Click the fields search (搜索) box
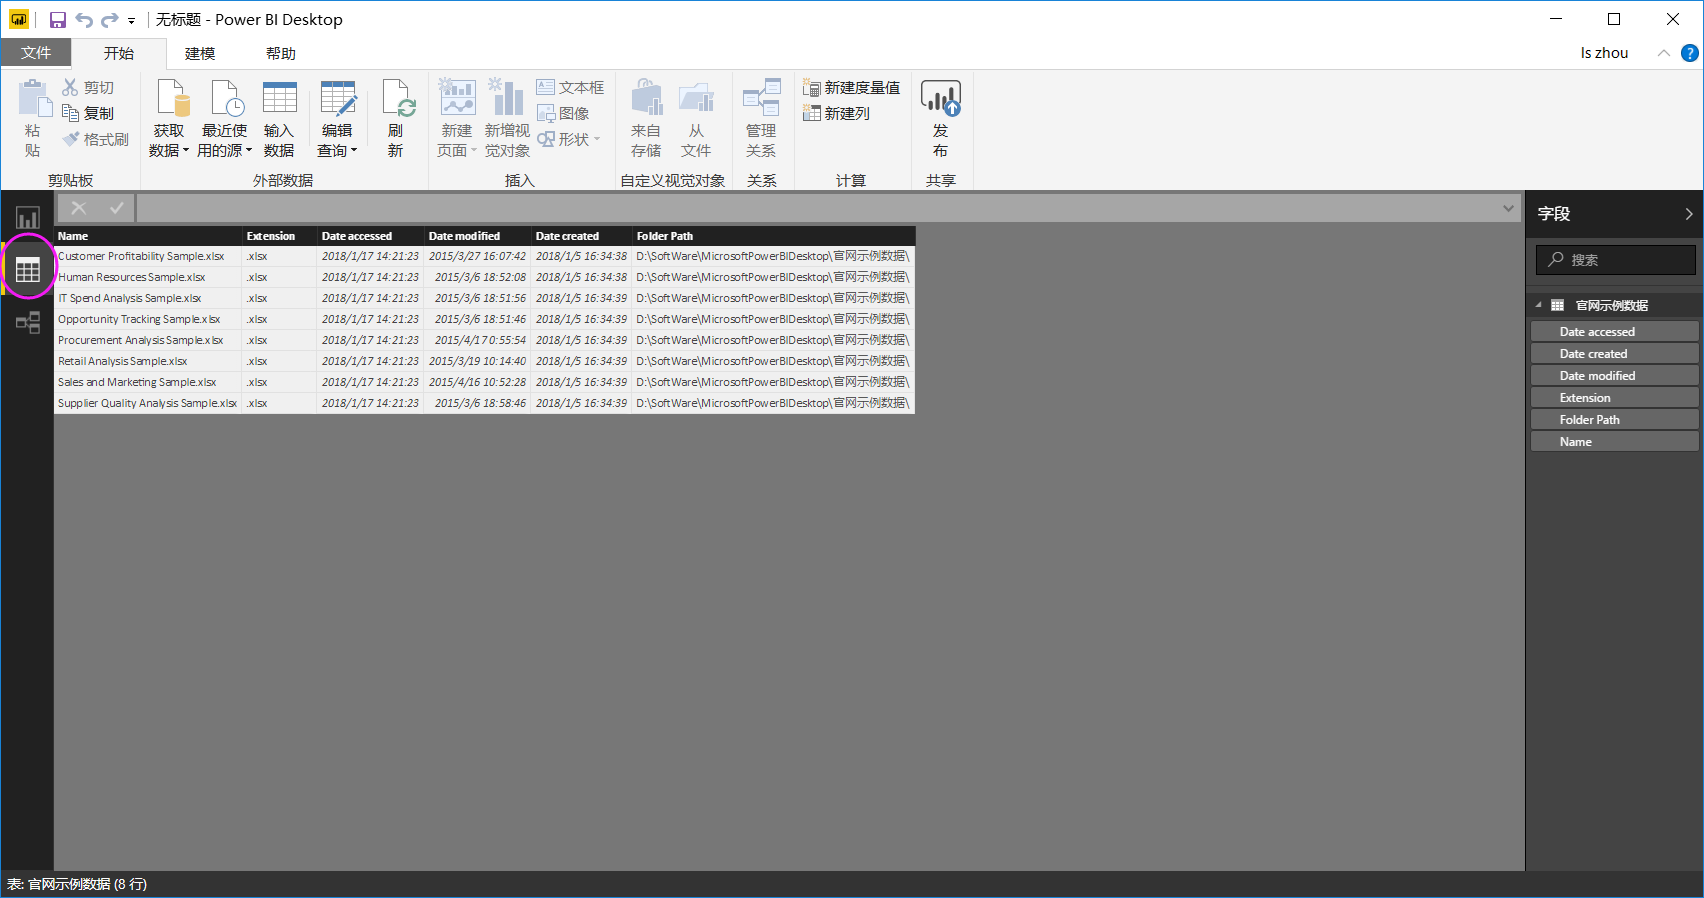Screen dimensions: 1704x898 click(x=1616, y=260)
